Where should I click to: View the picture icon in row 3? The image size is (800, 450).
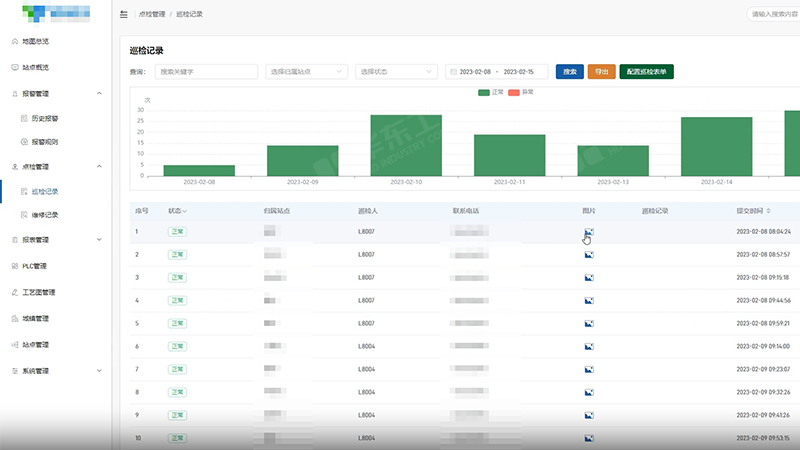pos(589,277)
